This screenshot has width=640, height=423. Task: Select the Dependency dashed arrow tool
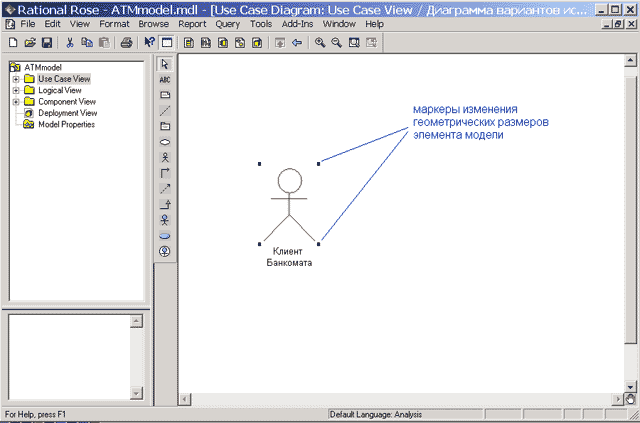click(x=165, y=188)
